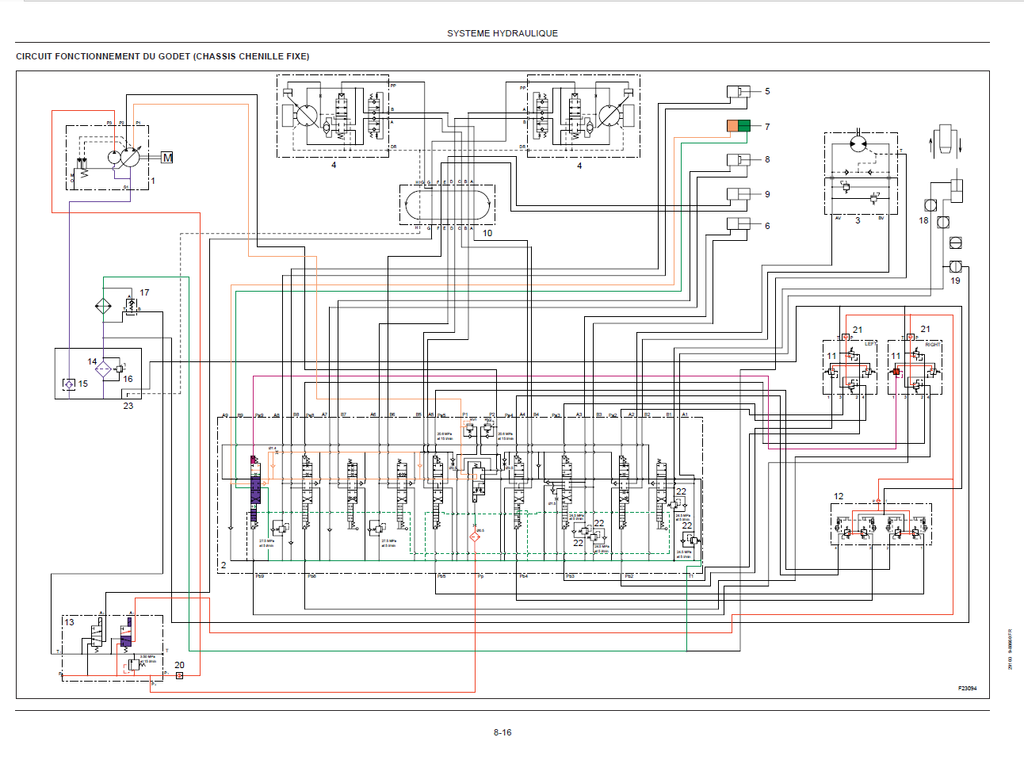Click the "SYSTEME HYDRAULIQUE" page header
This screenshot has height=760, width=1024.
(x=502, y=33)
